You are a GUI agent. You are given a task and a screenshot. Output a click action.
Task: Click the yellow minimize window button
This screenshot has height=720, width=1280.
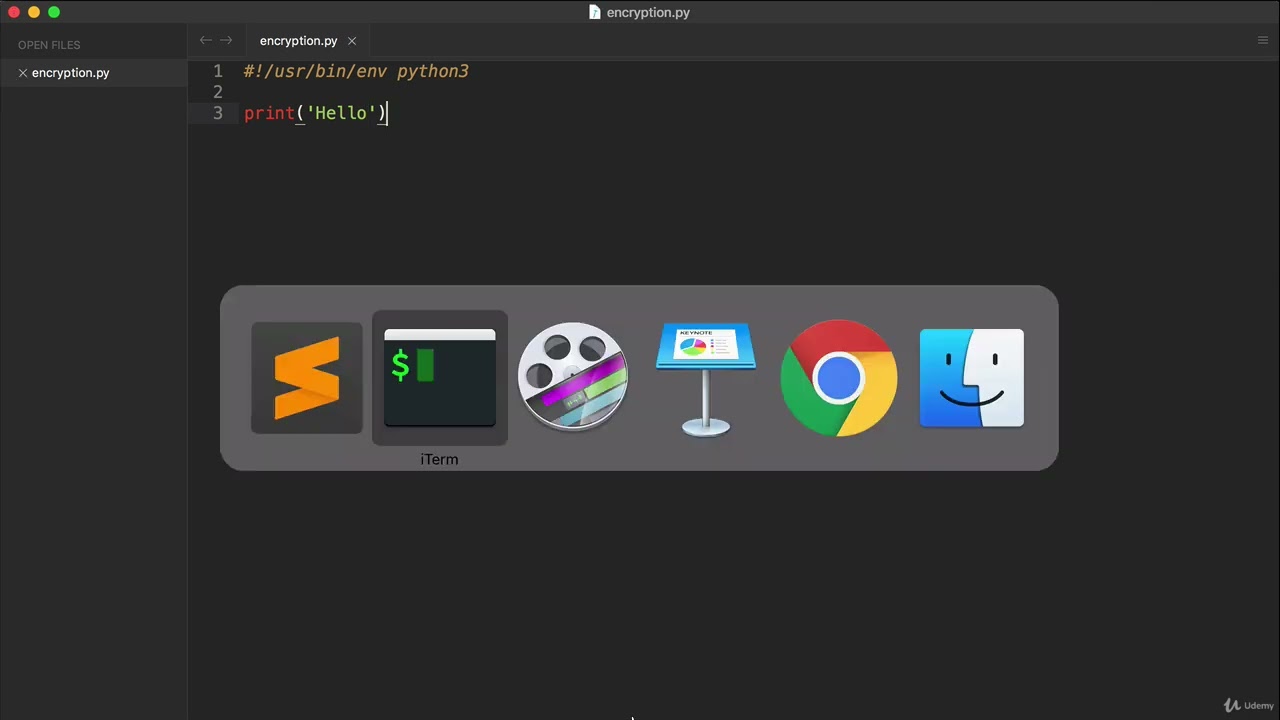(x=34, y=12)
